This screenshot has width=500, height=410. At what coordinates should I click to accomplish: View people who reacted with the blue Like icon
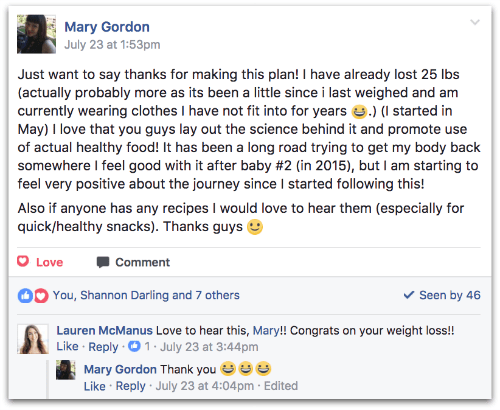[25, 295]
